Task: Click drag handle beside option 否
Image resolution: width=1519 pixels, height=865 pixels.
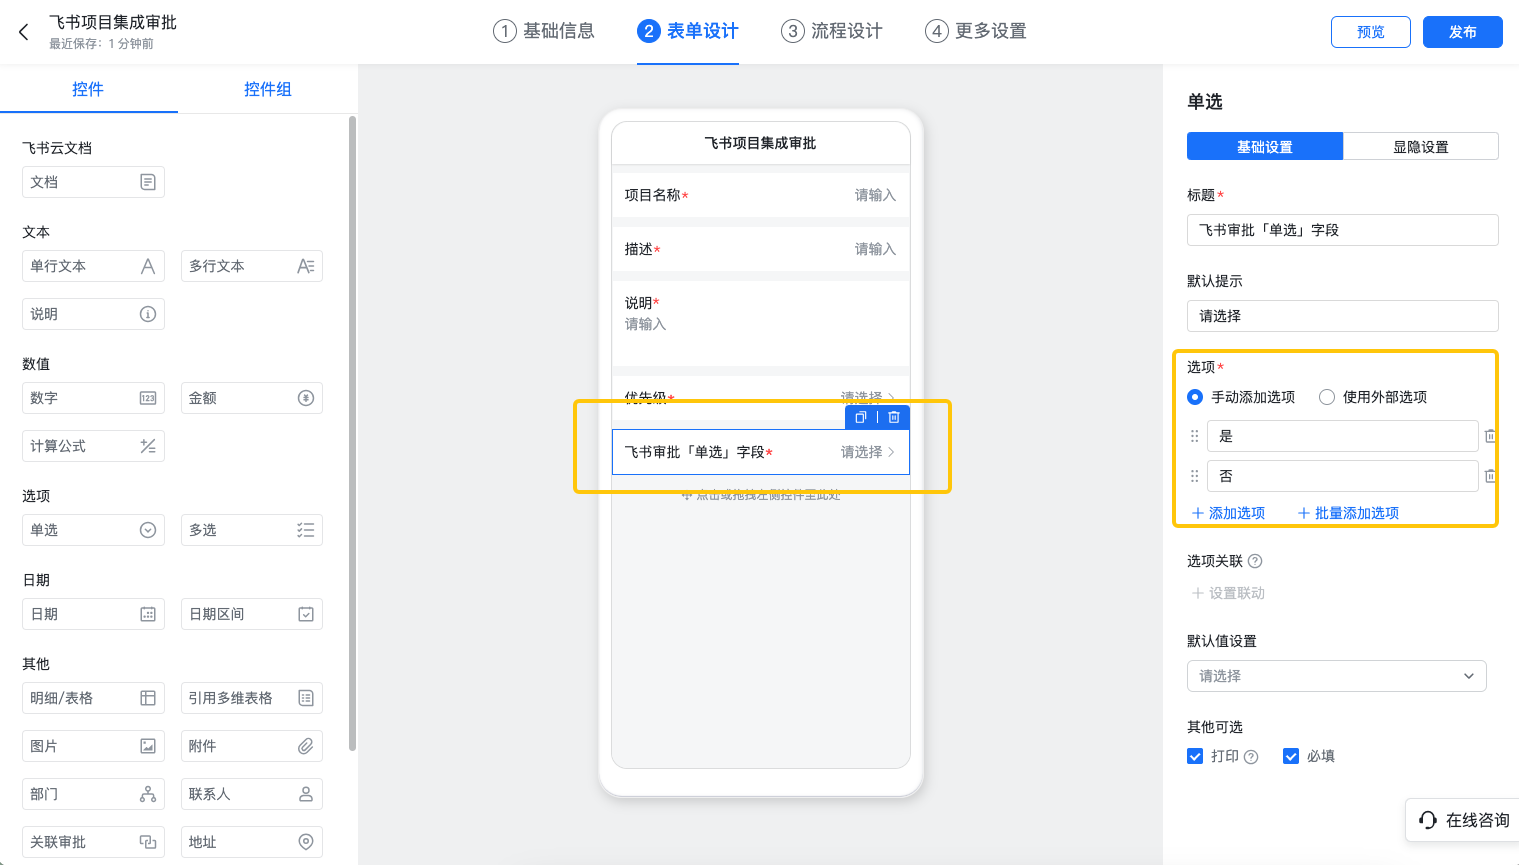Action: coord(1194,476)
